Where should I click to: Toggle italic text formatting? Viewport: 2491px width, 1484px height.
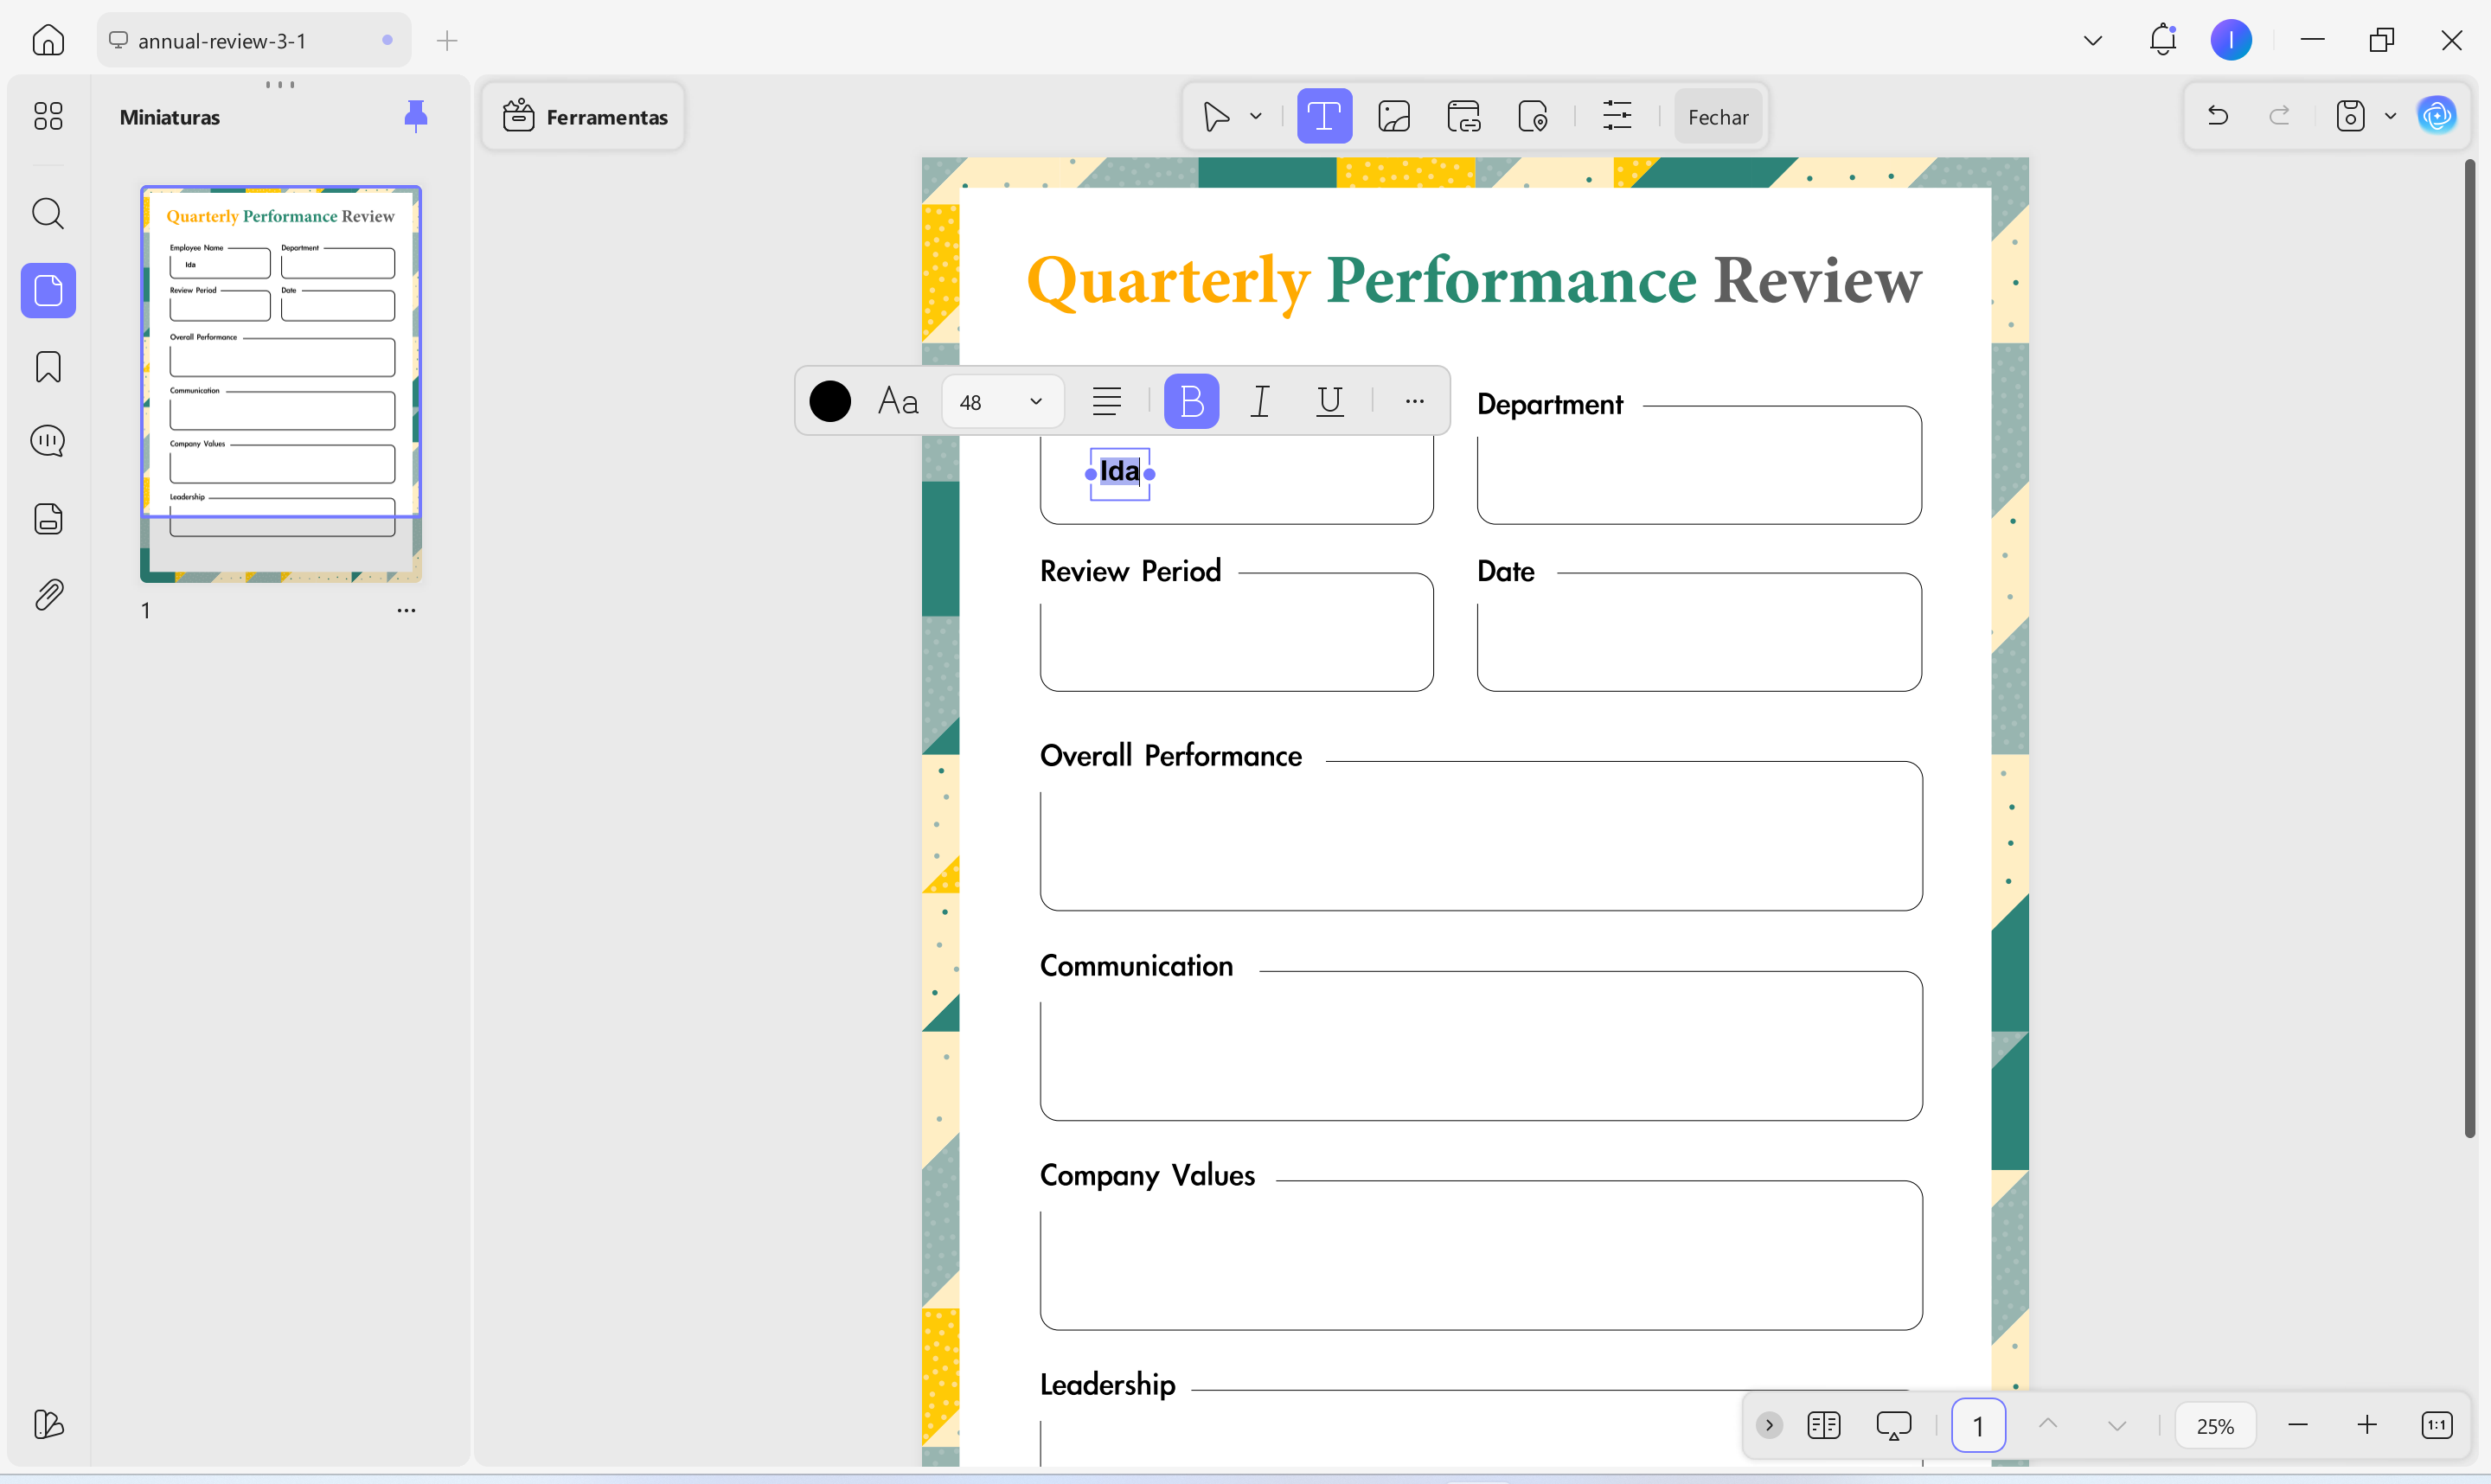tap(1260, 401)
